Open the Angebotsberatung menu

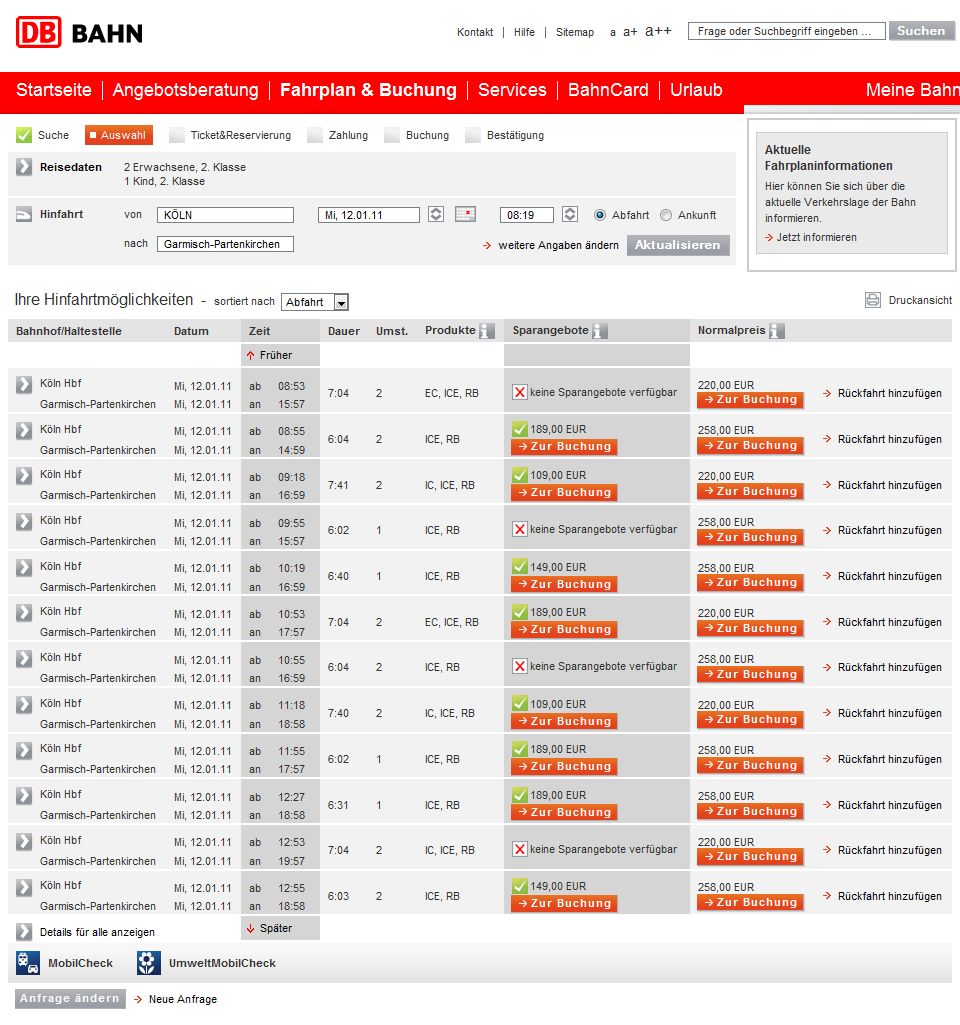point(185,90)
